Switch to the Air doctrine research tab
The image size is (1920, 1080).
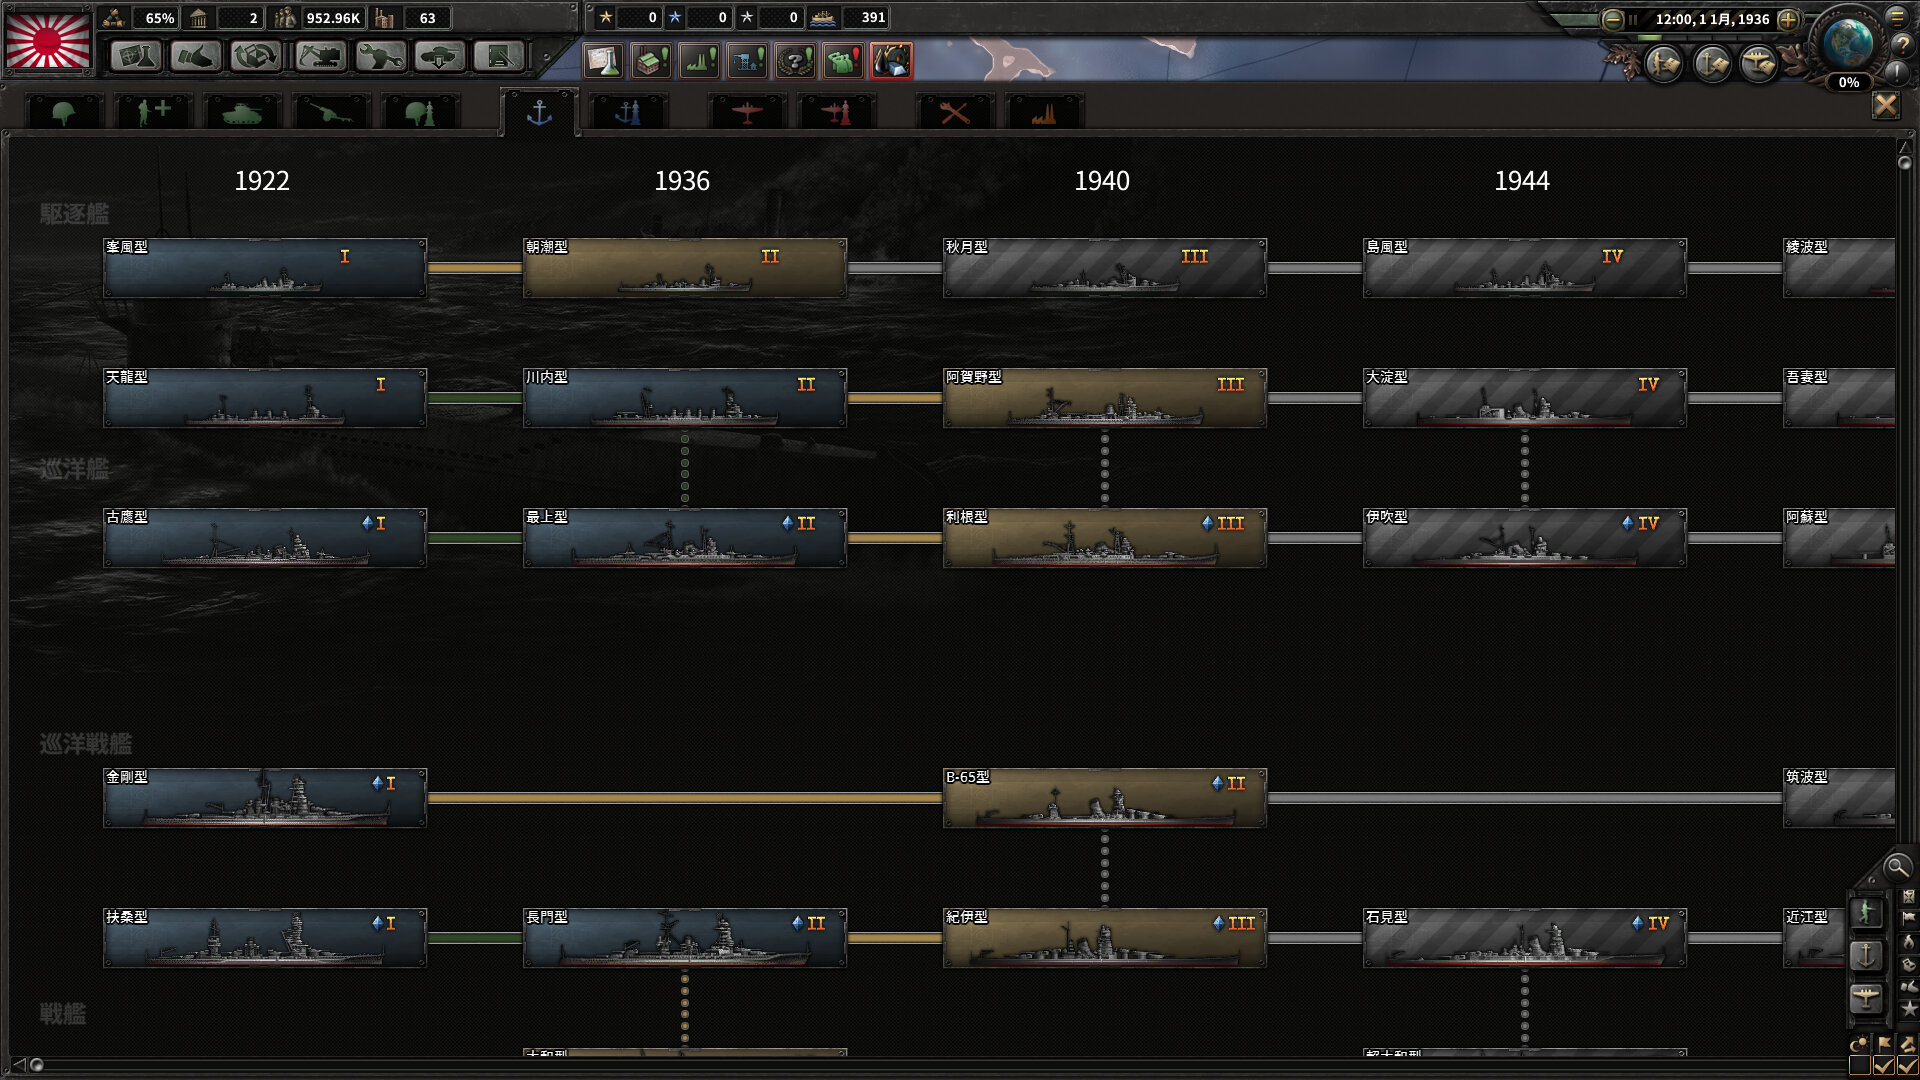836,113
